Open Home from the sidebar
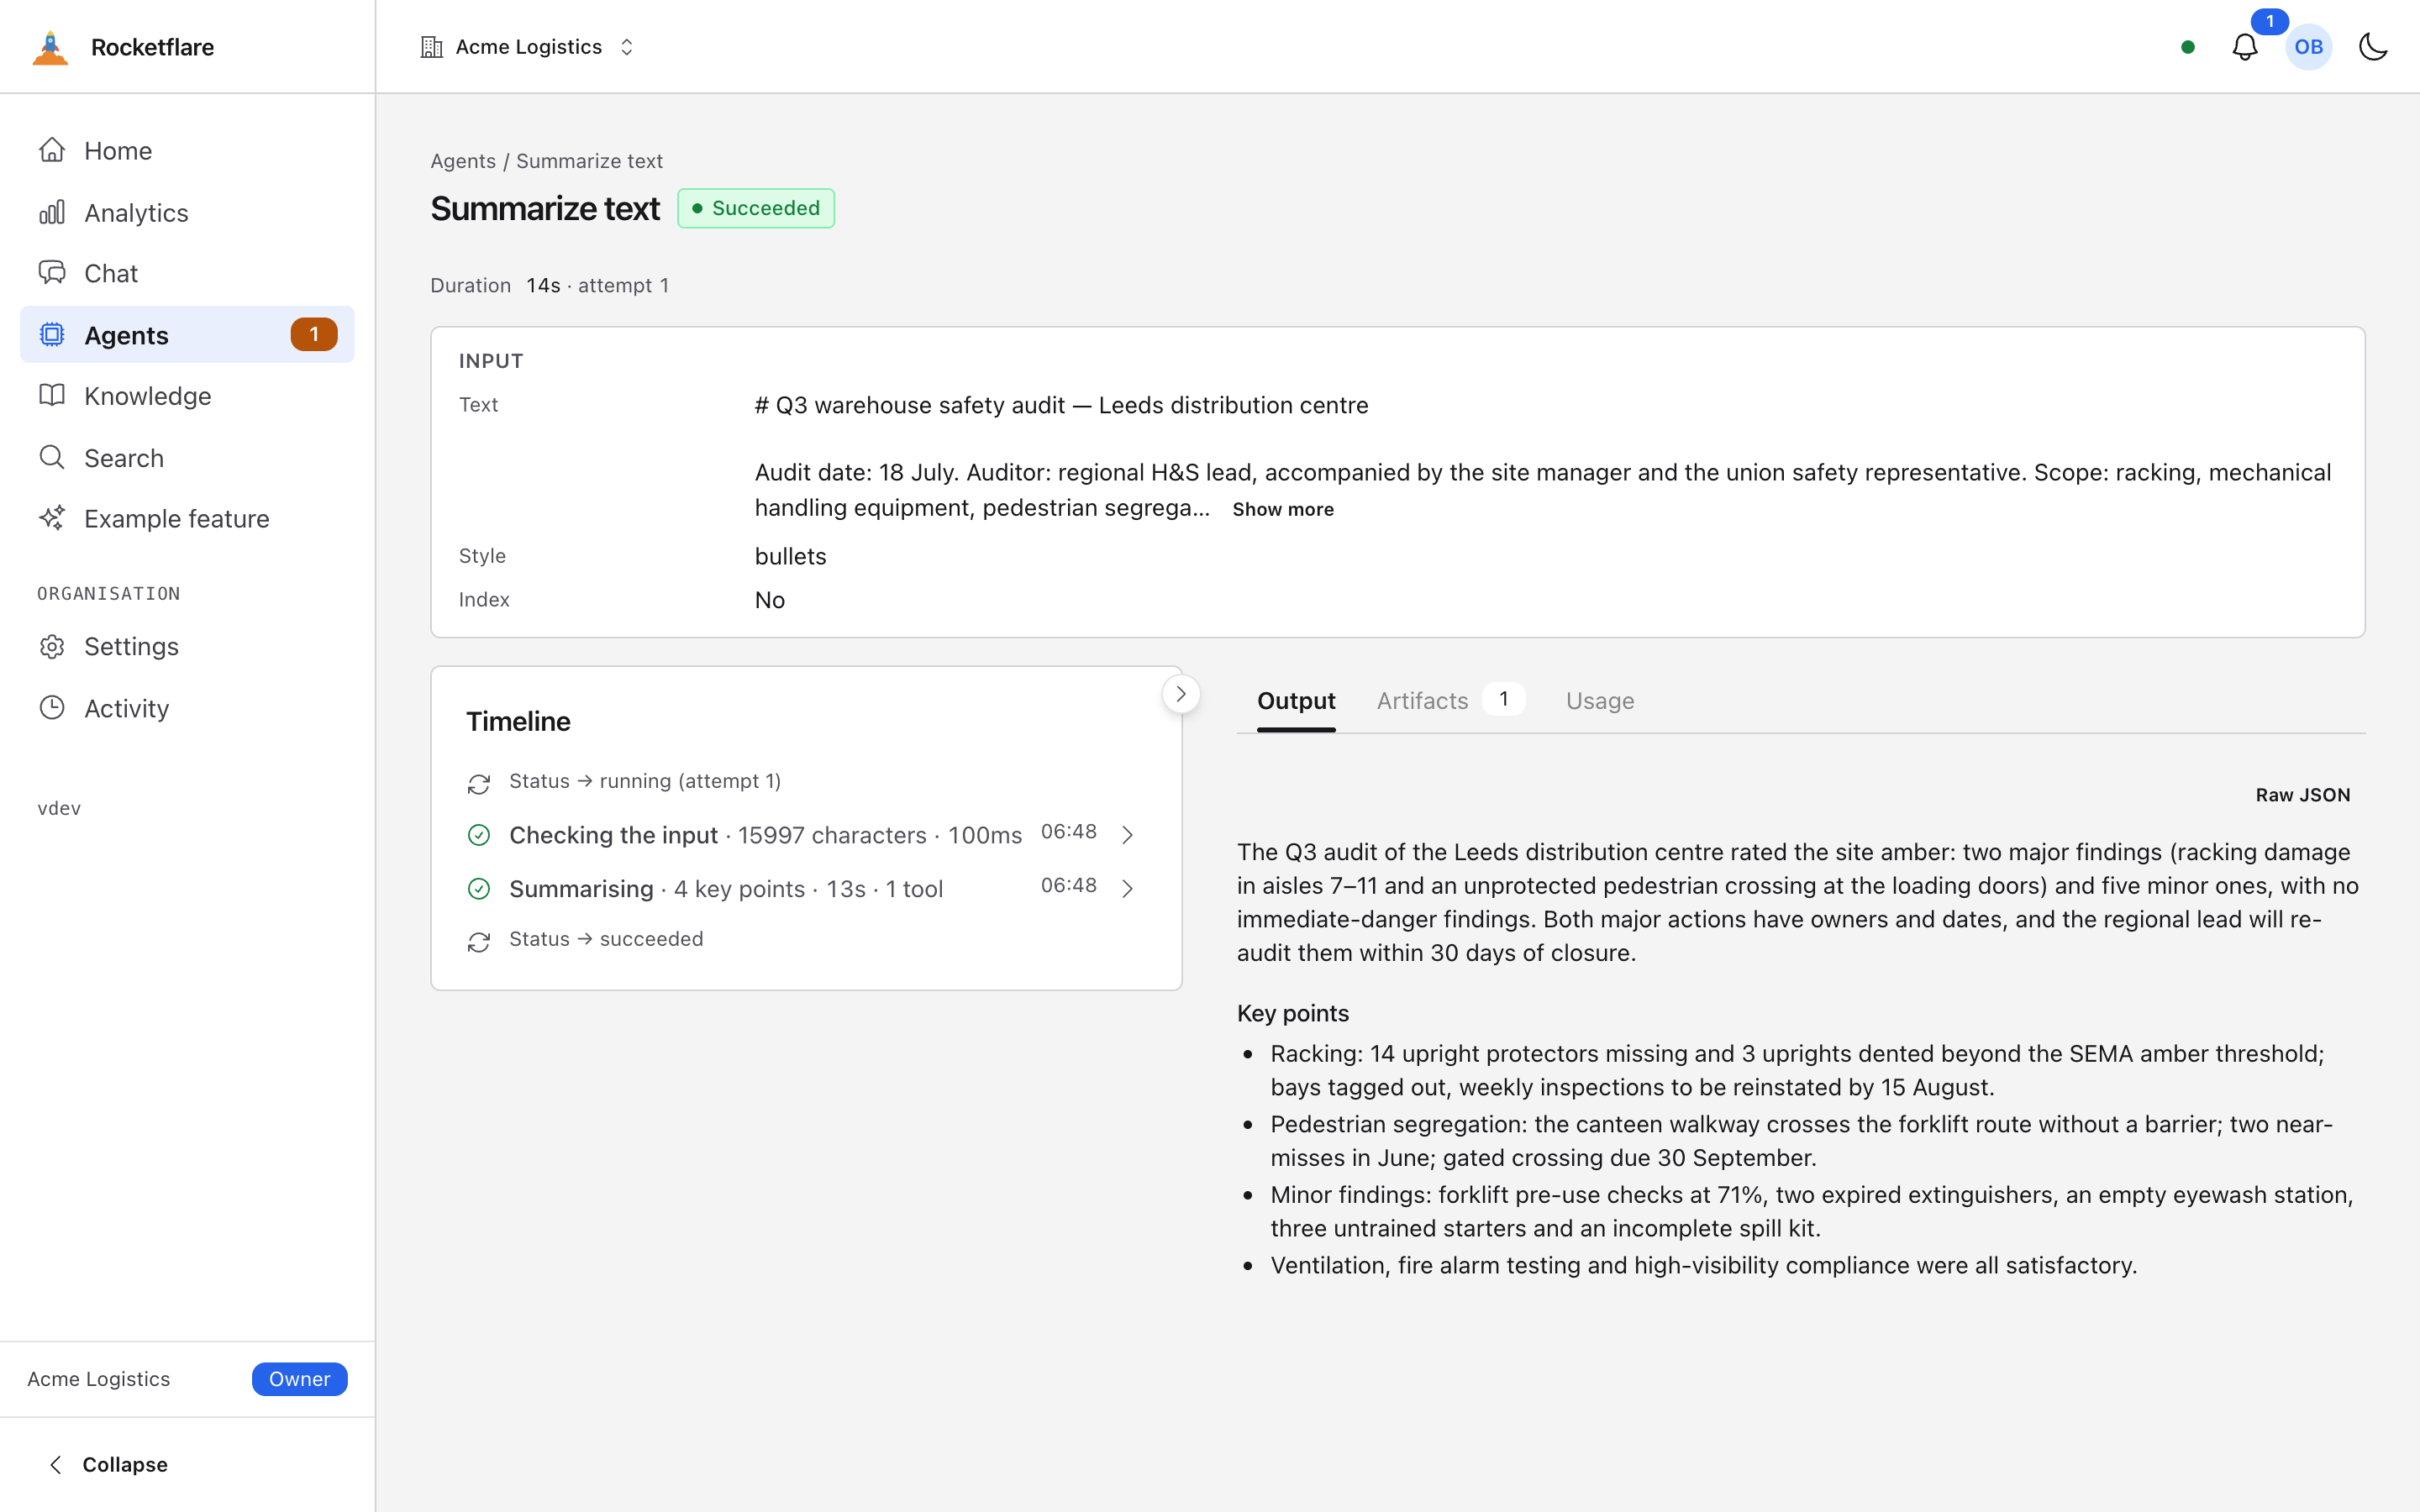The image size is (2420, 1512). pos(187,151)
